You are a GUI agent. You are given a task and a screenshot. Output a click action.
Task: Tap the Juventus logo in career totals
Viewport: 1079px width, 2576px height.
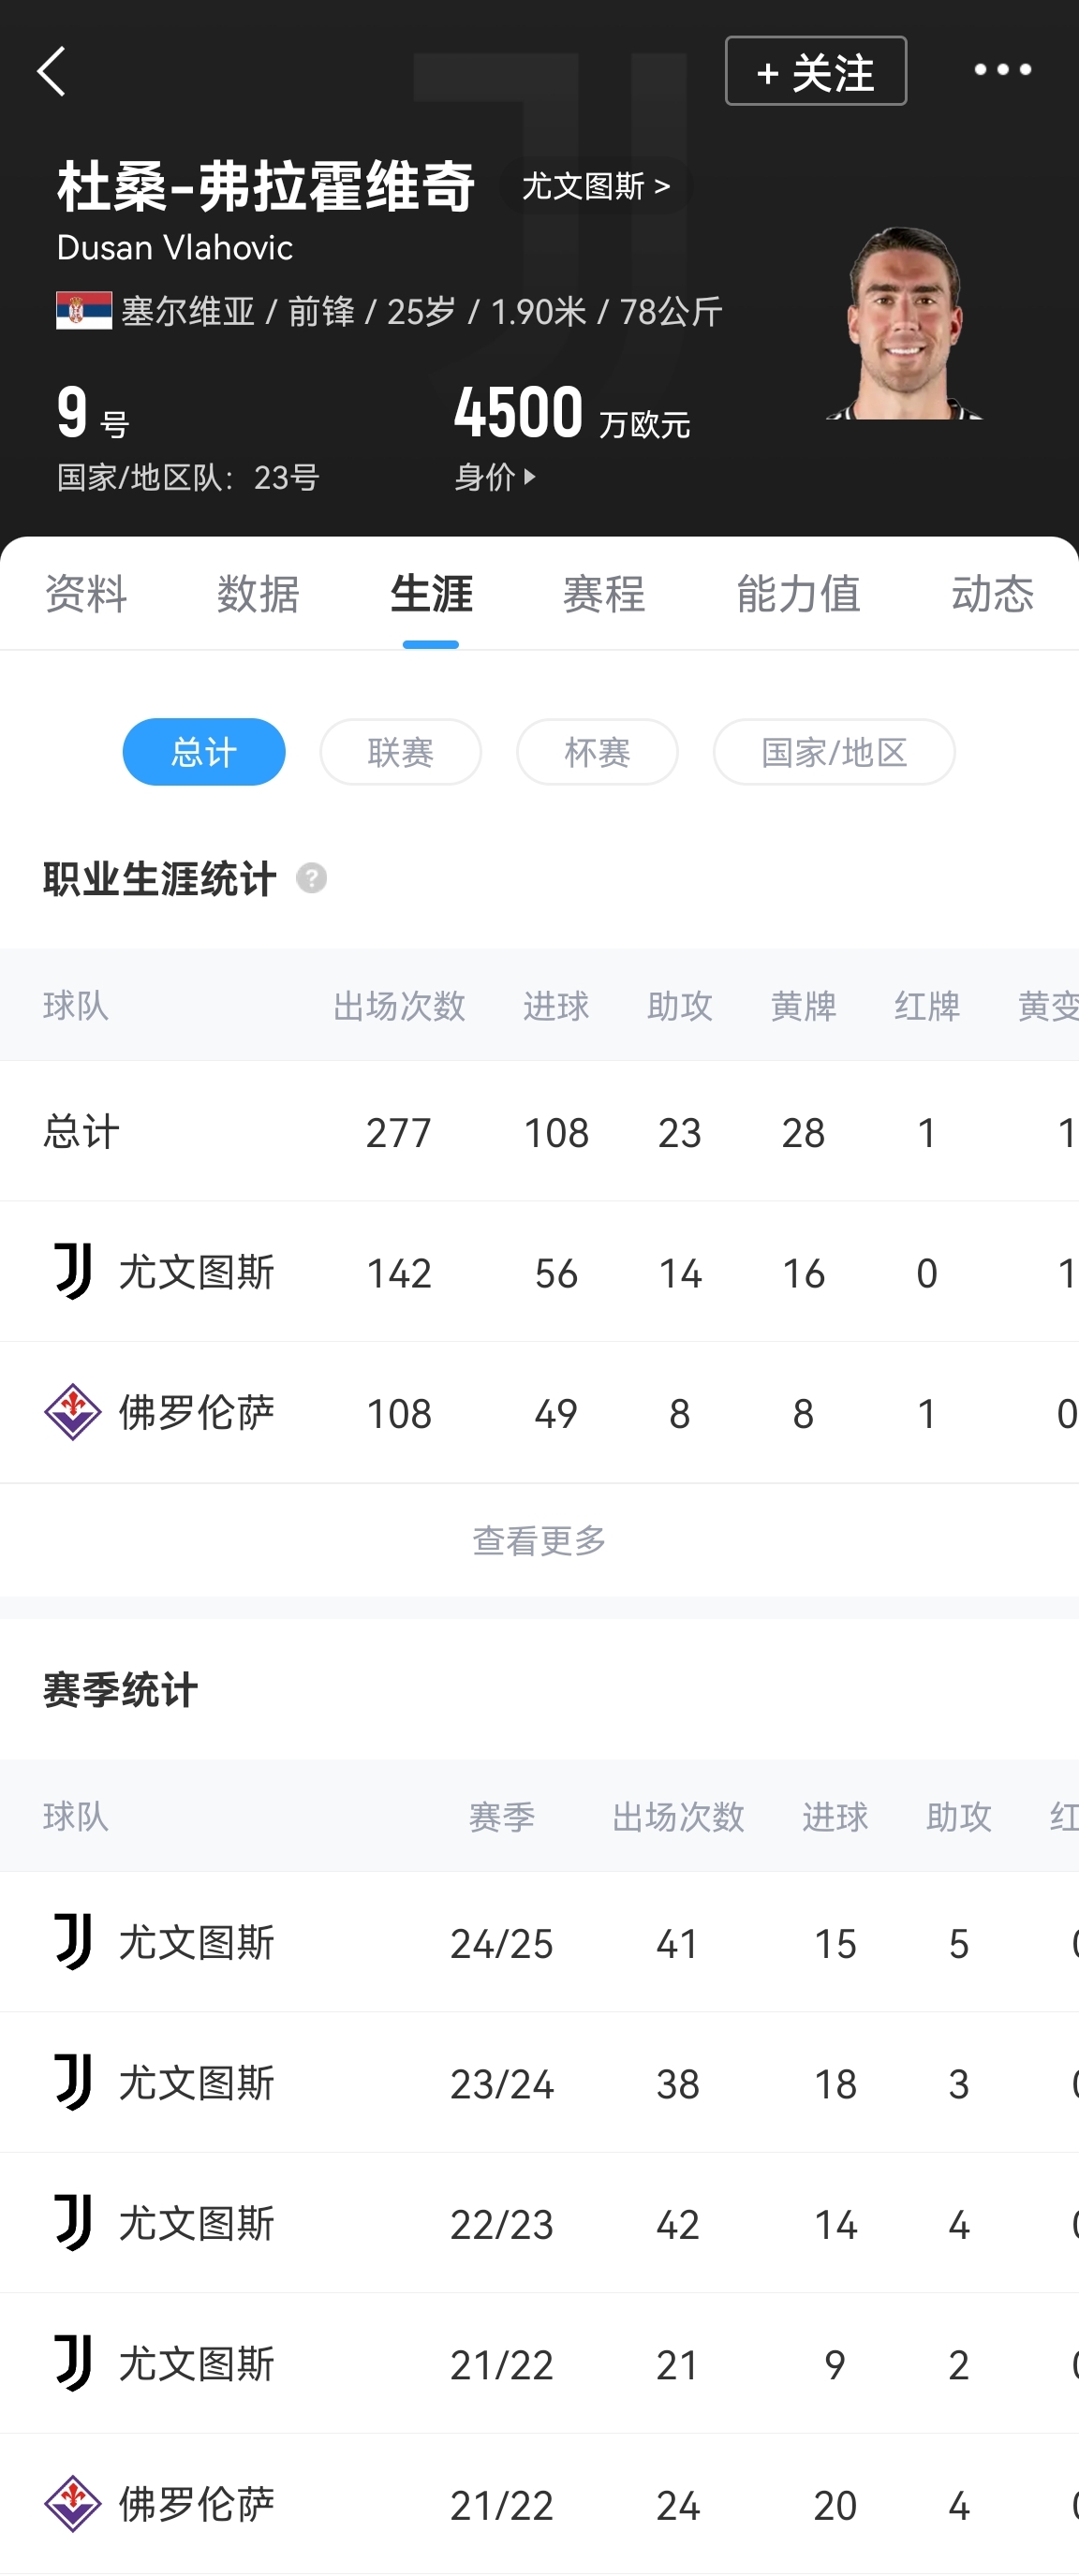(73, 1272)
